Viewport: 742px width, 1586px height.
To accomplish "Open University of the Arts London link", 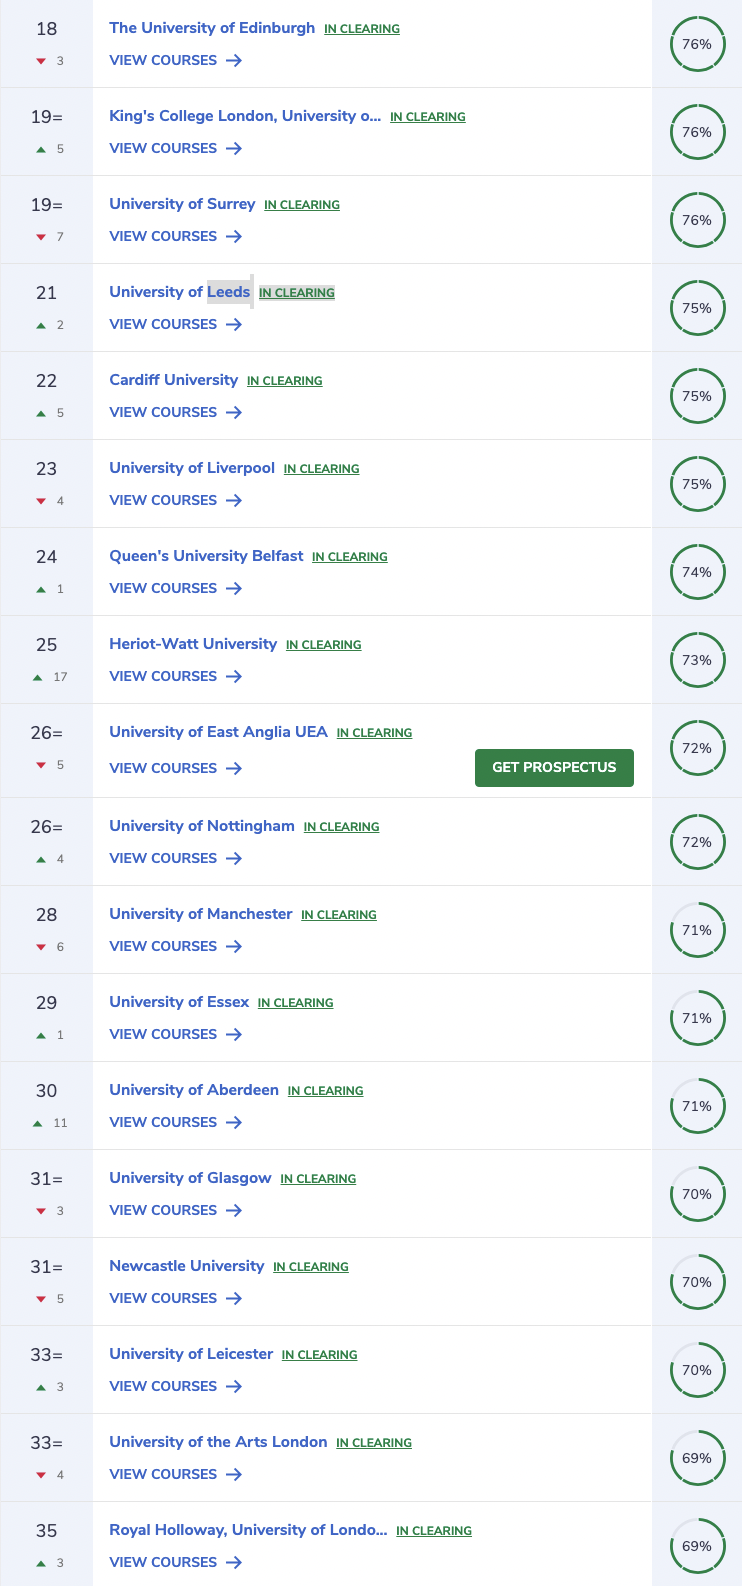I will click(218, 1442).
